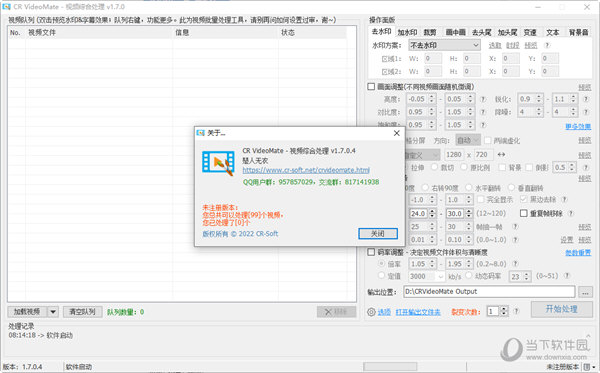Tick the 背景 checkbox
Screen dimensions: 600x373
point(502,168)
